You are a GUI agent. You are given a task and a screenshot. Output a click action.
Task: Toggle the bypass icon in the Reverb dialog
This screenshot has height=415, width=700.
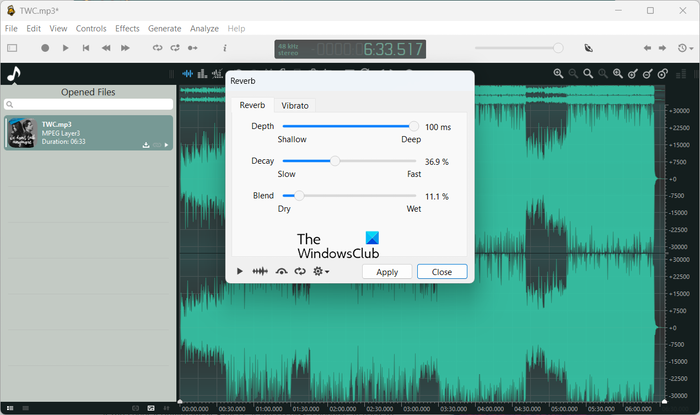(x=281, y=271)
